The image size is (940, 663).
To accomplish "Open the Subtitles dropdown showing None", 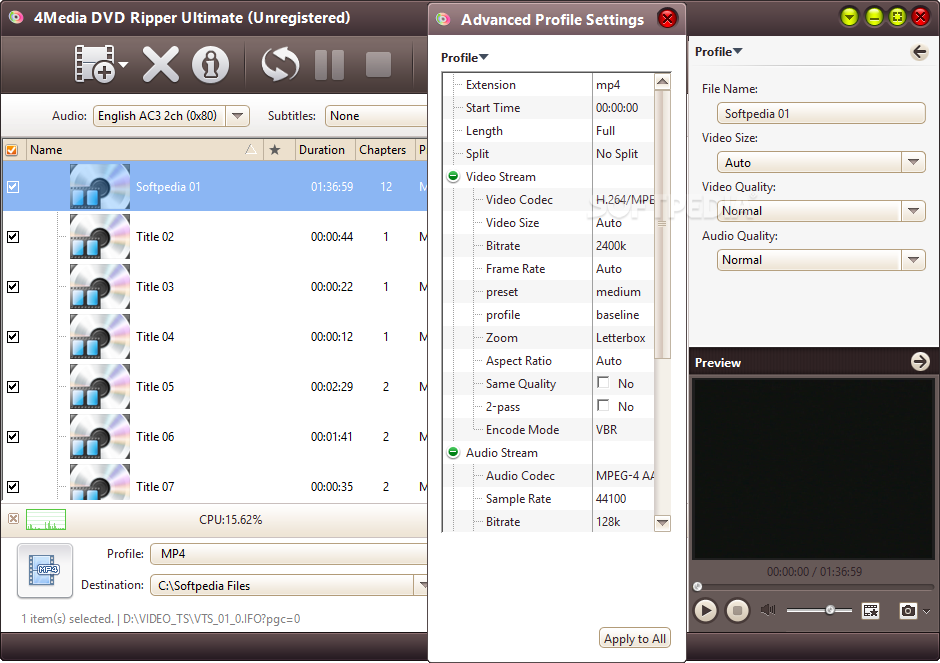I will 376,116.
